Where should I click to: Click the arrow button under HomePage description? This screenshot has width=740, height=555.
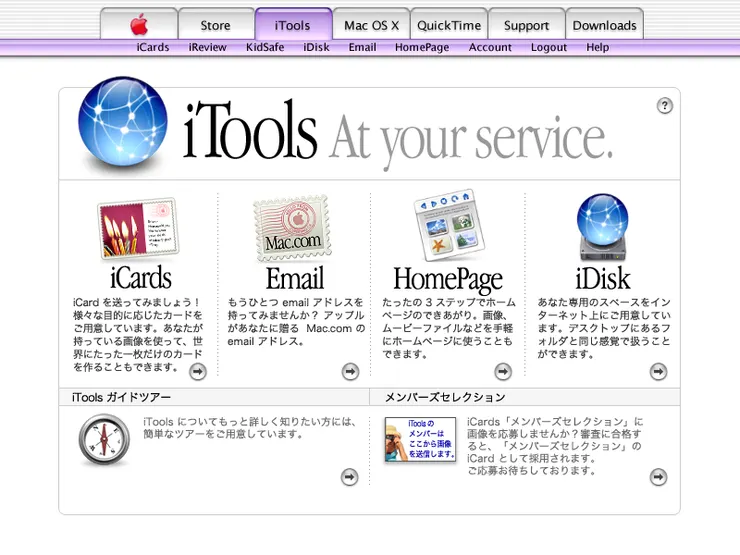click(x=503, y=371)
